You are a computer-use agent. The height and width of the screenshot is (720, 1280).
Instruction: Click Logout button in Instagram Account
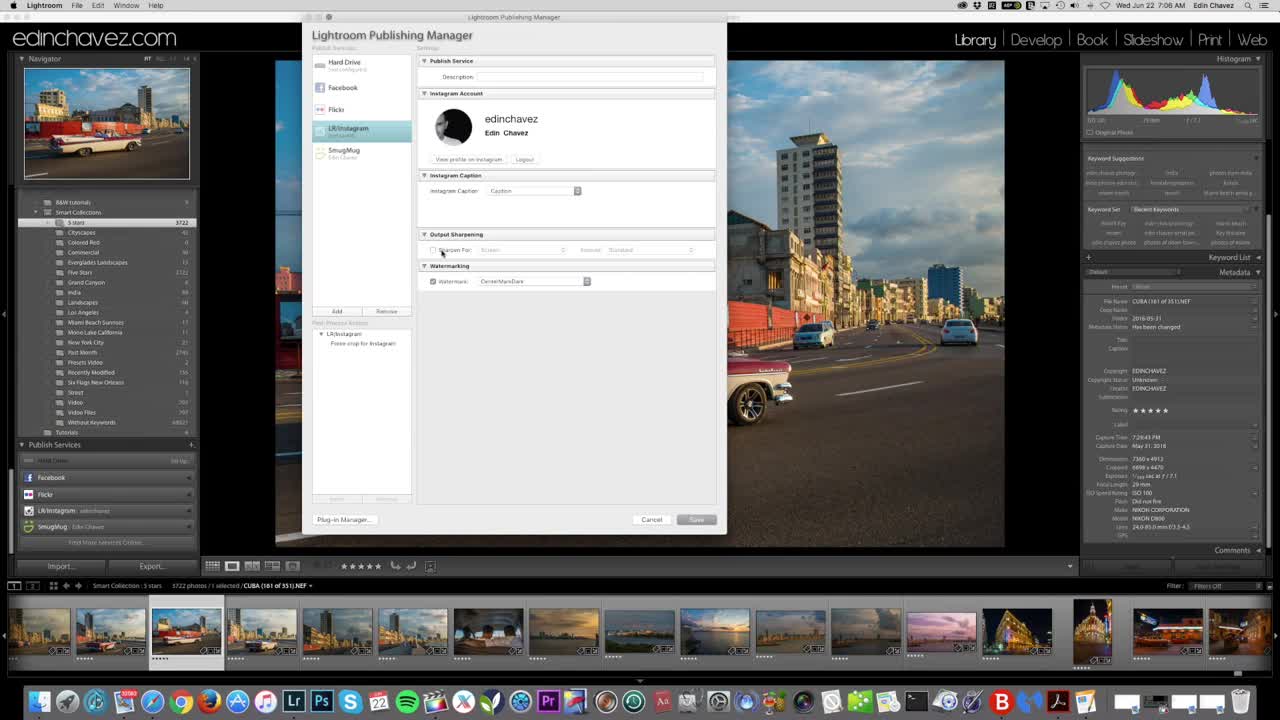pos(525,160)
